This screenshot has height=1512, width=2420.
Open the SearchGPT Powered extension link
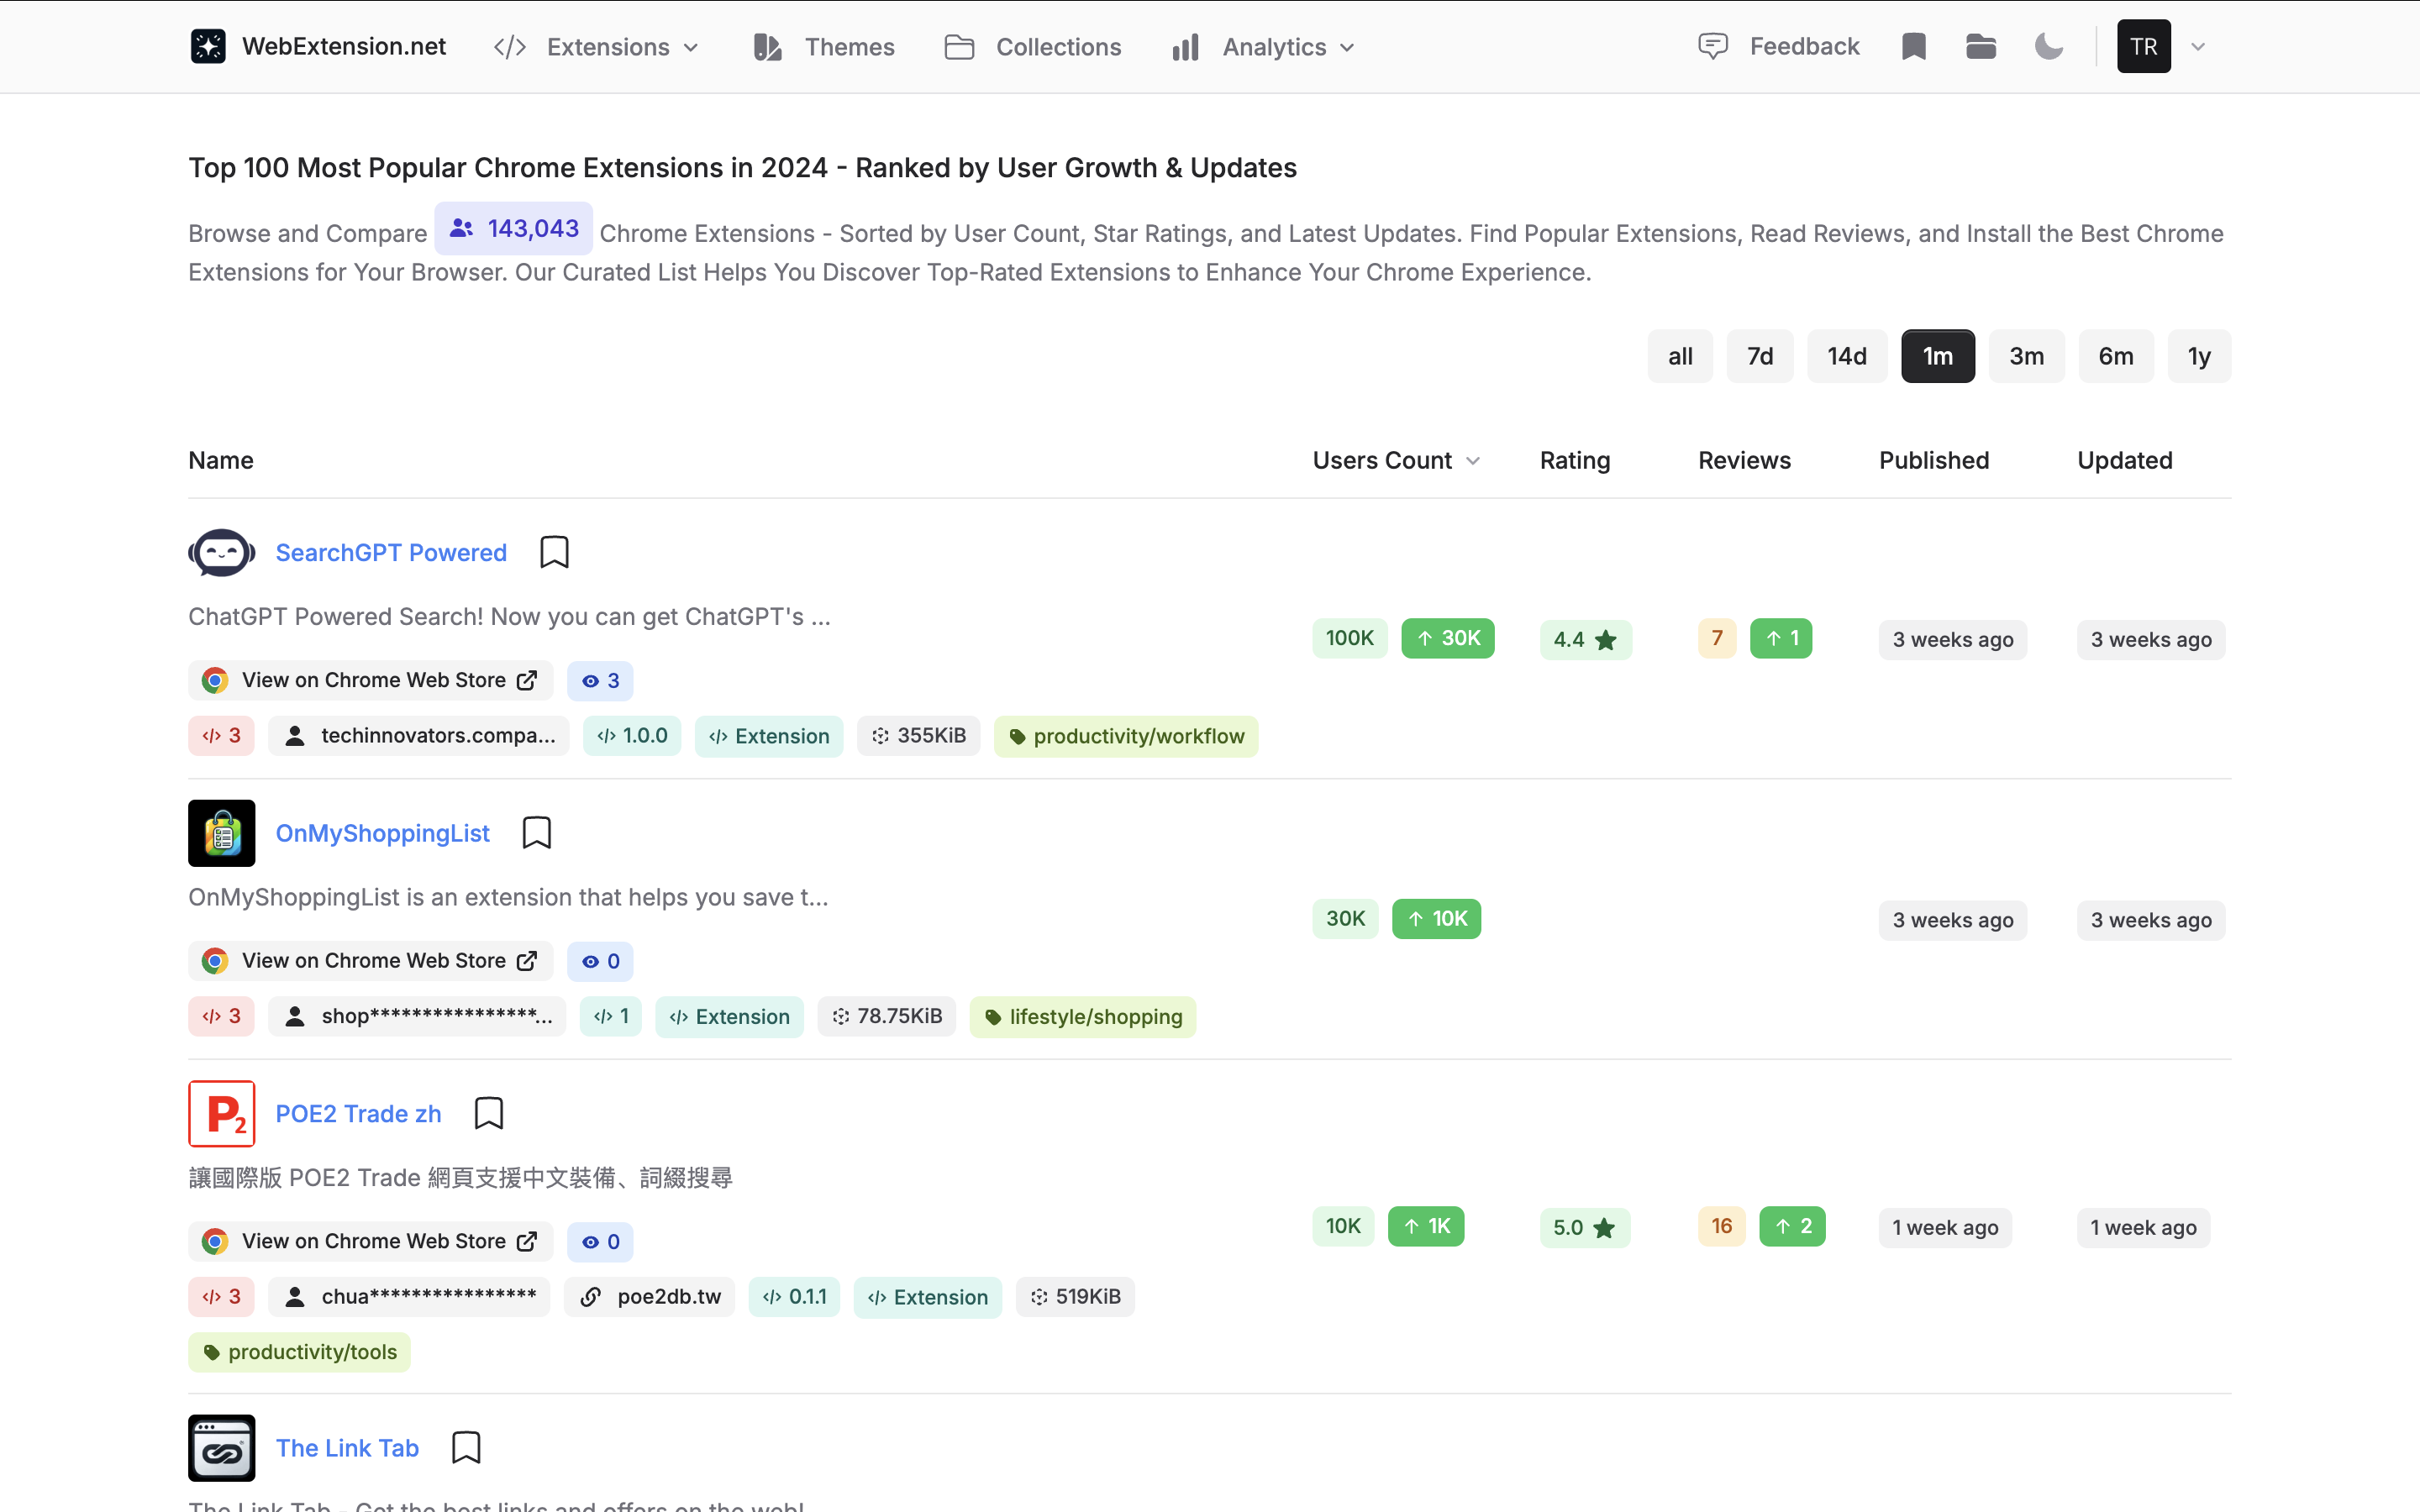coord(391,552)
